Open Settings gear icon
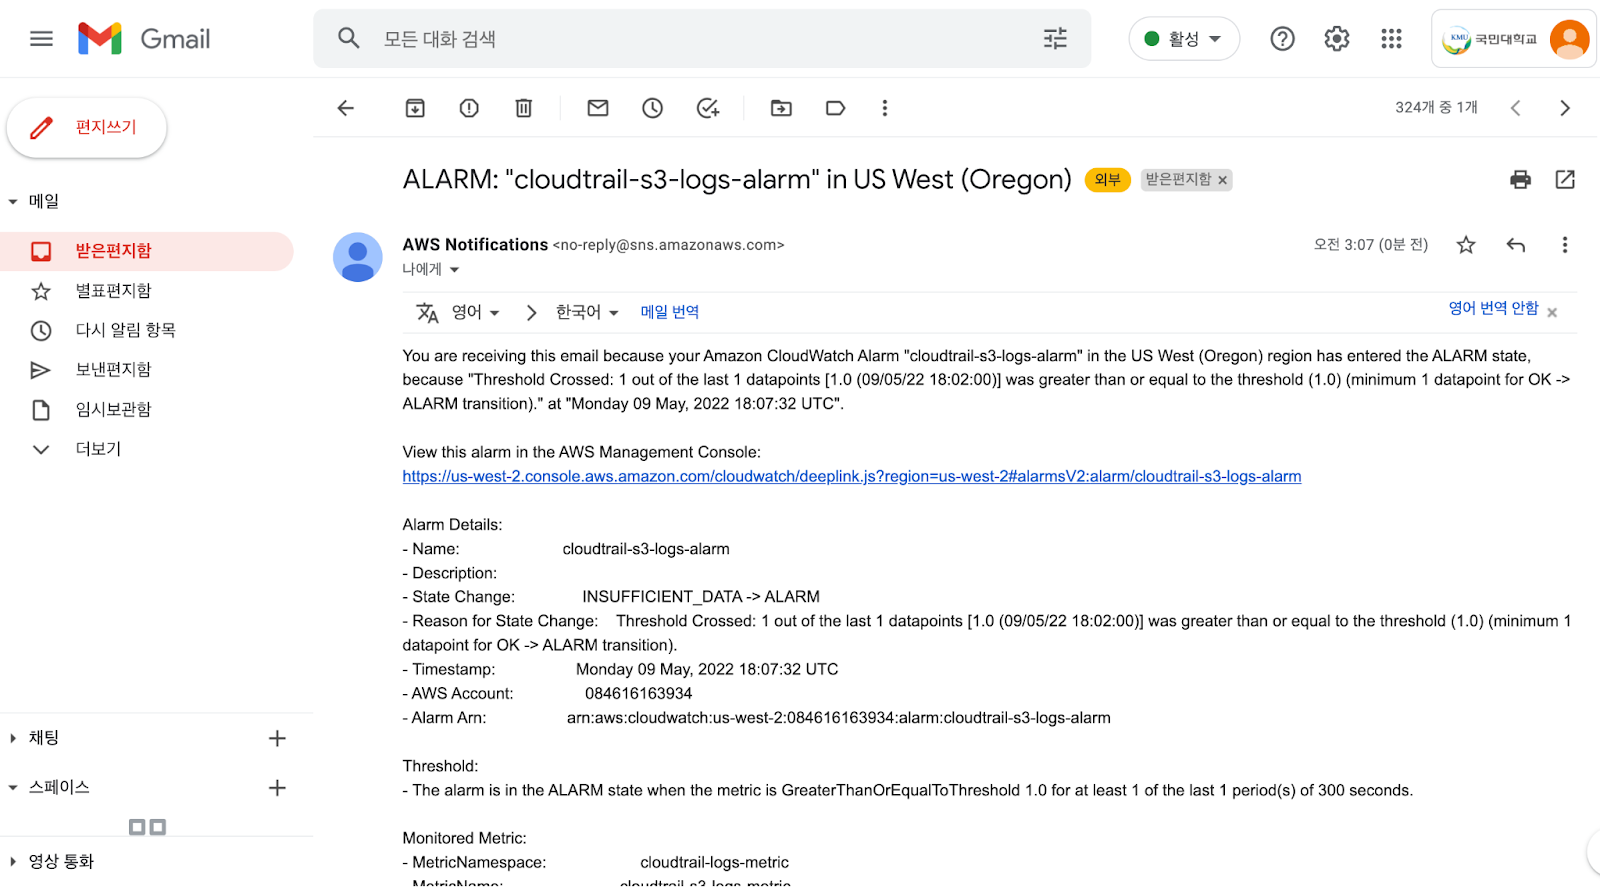The image size is (1600, 887). pyautogui.click(x=1337, y=39)
